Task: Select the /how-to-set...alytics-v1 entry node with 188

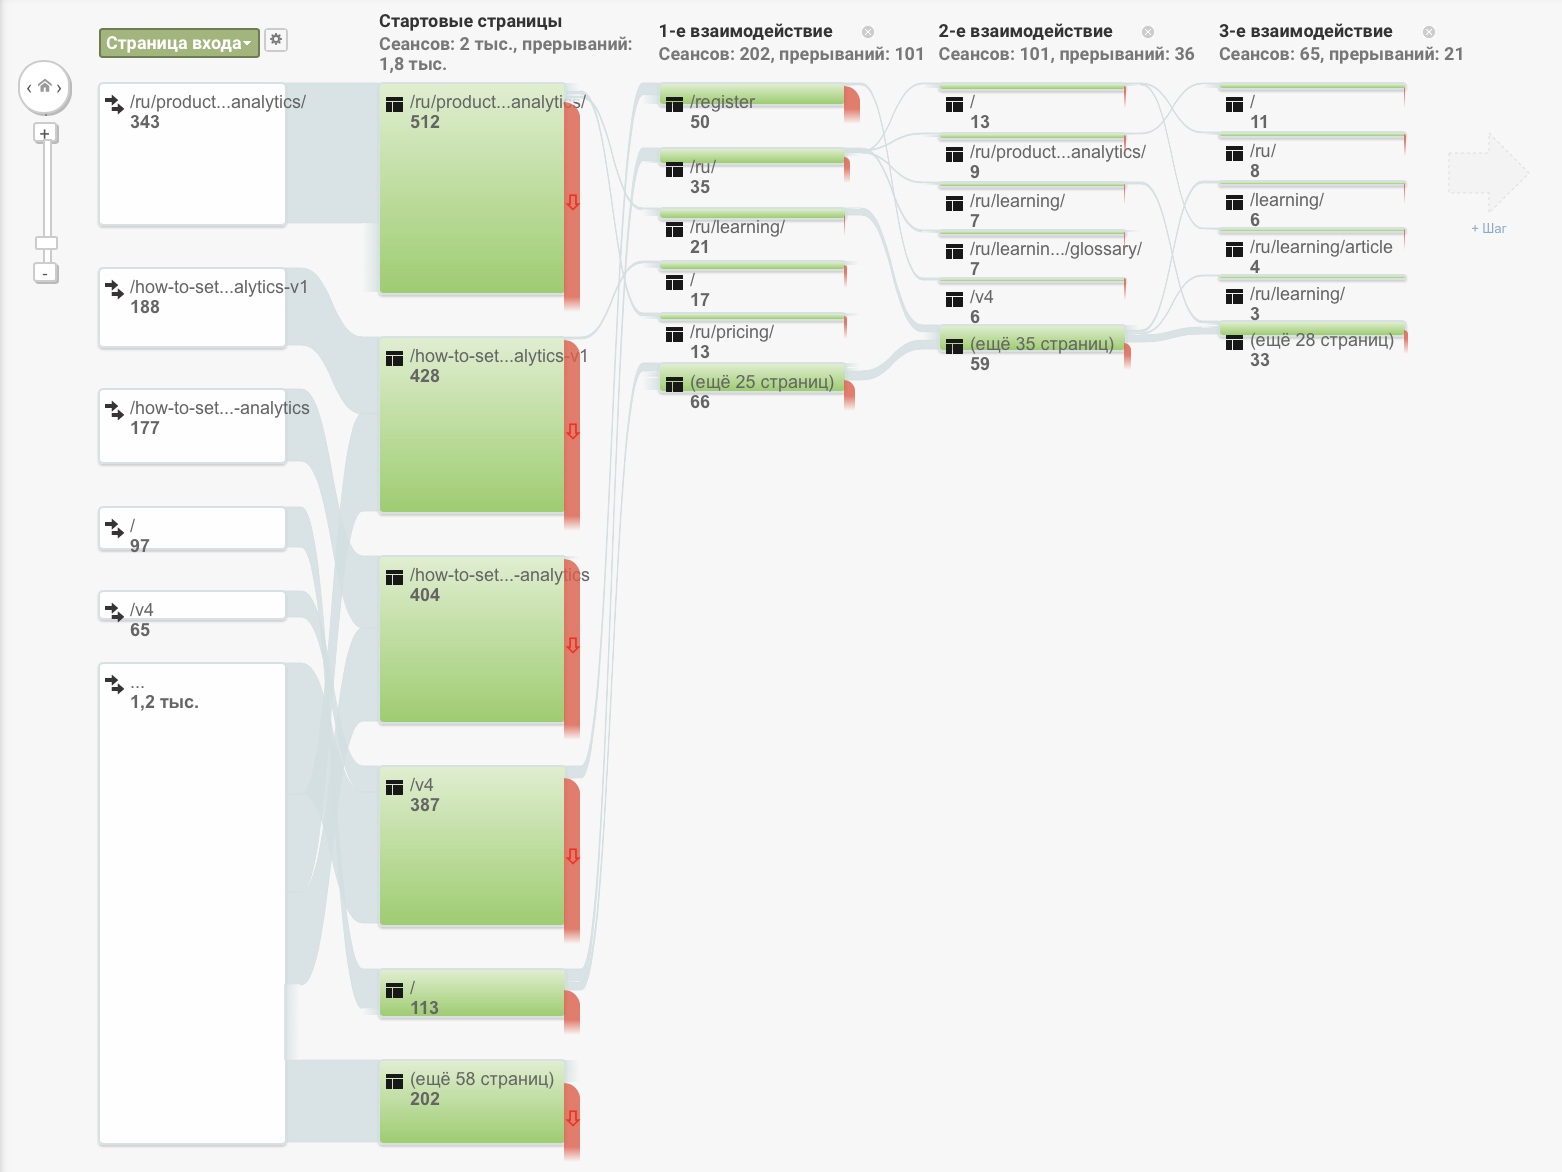Action: (192, 307)
